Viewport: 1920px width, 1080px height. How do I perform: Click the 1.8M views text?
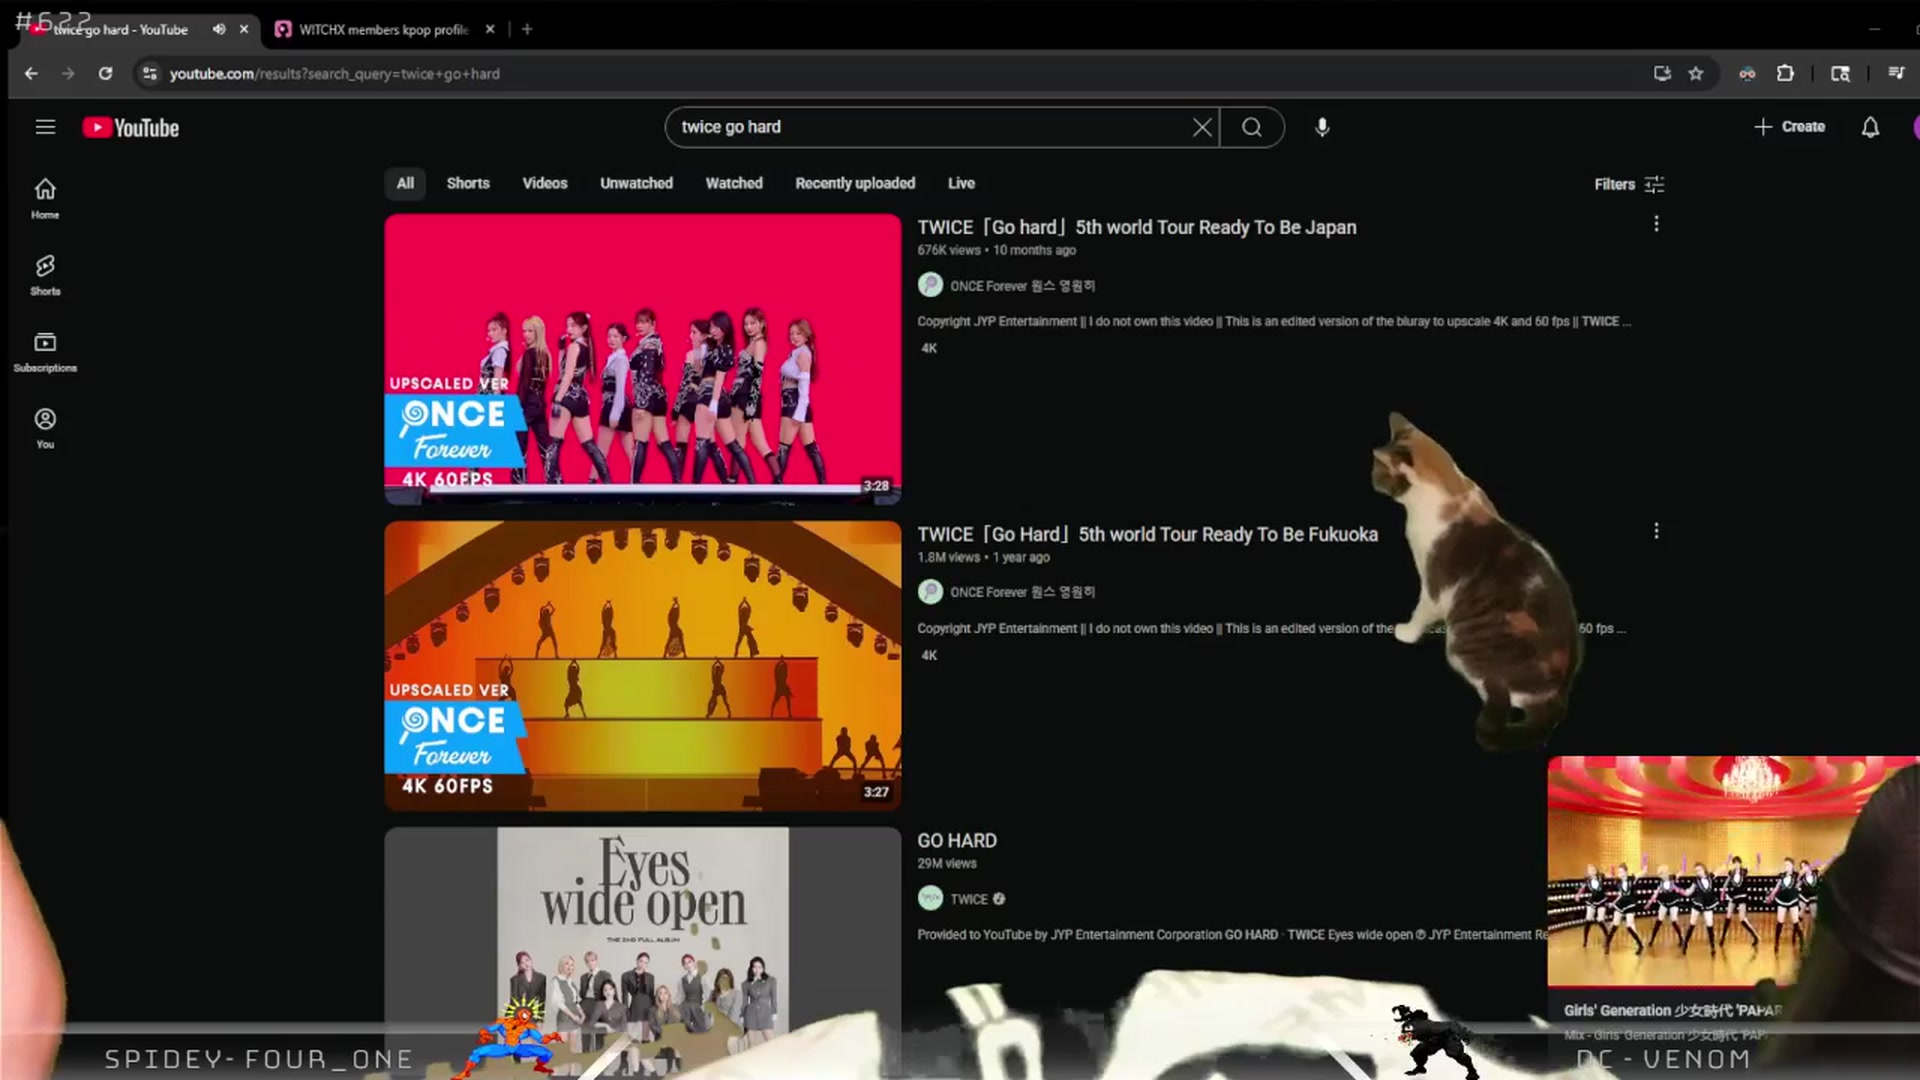coord(949,557)
